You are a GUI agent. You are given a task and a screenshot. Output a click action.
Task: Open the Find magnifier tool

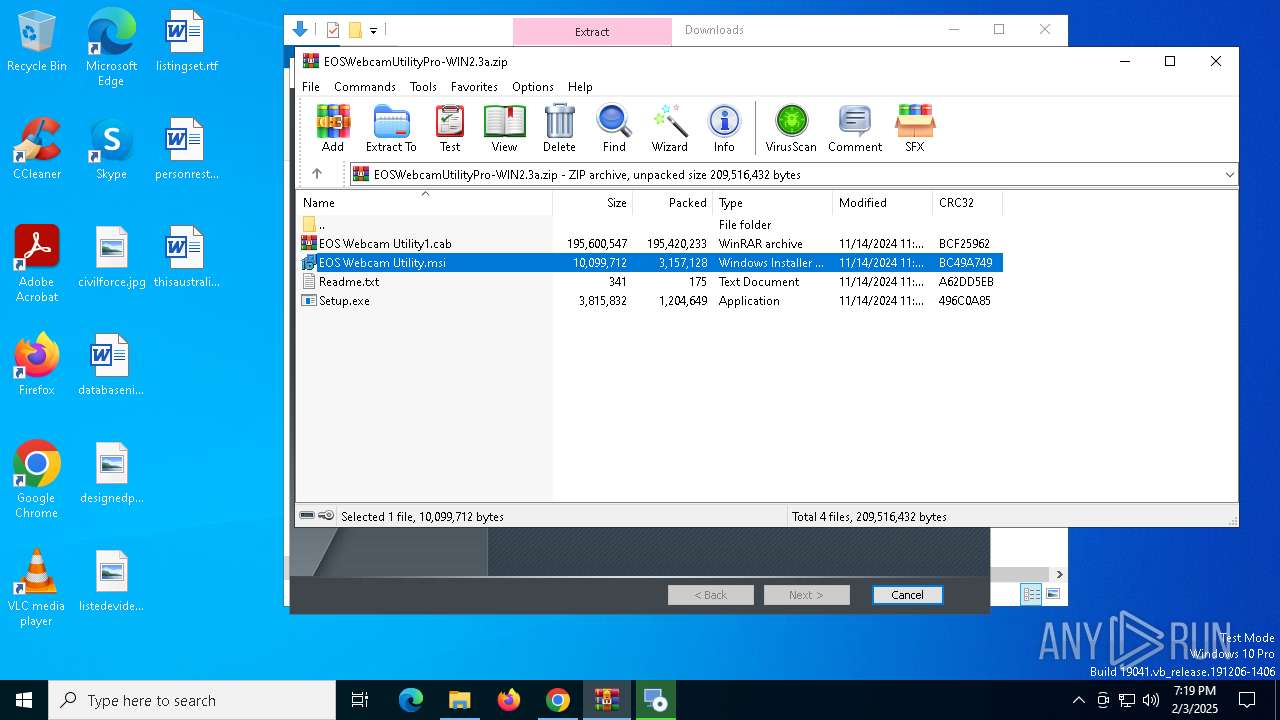tap(614, 128)
